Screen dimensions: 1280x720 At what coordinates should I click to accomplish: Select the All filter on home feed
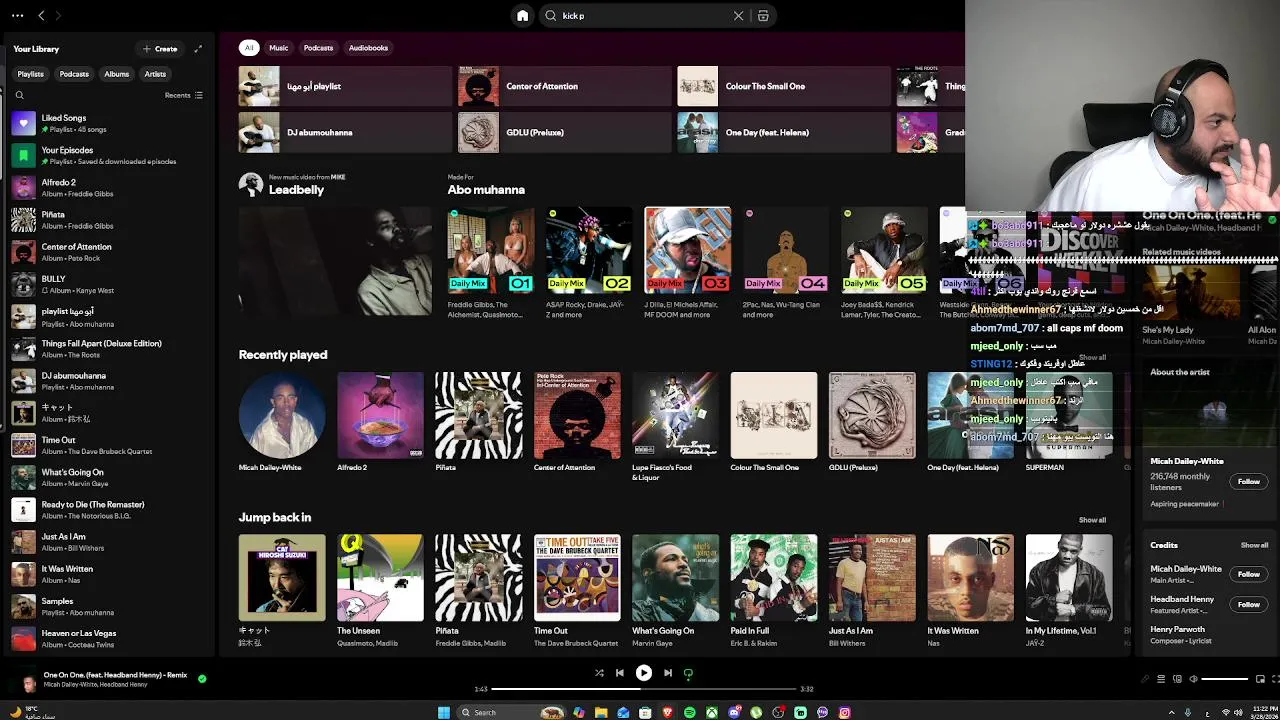(249, 48)
